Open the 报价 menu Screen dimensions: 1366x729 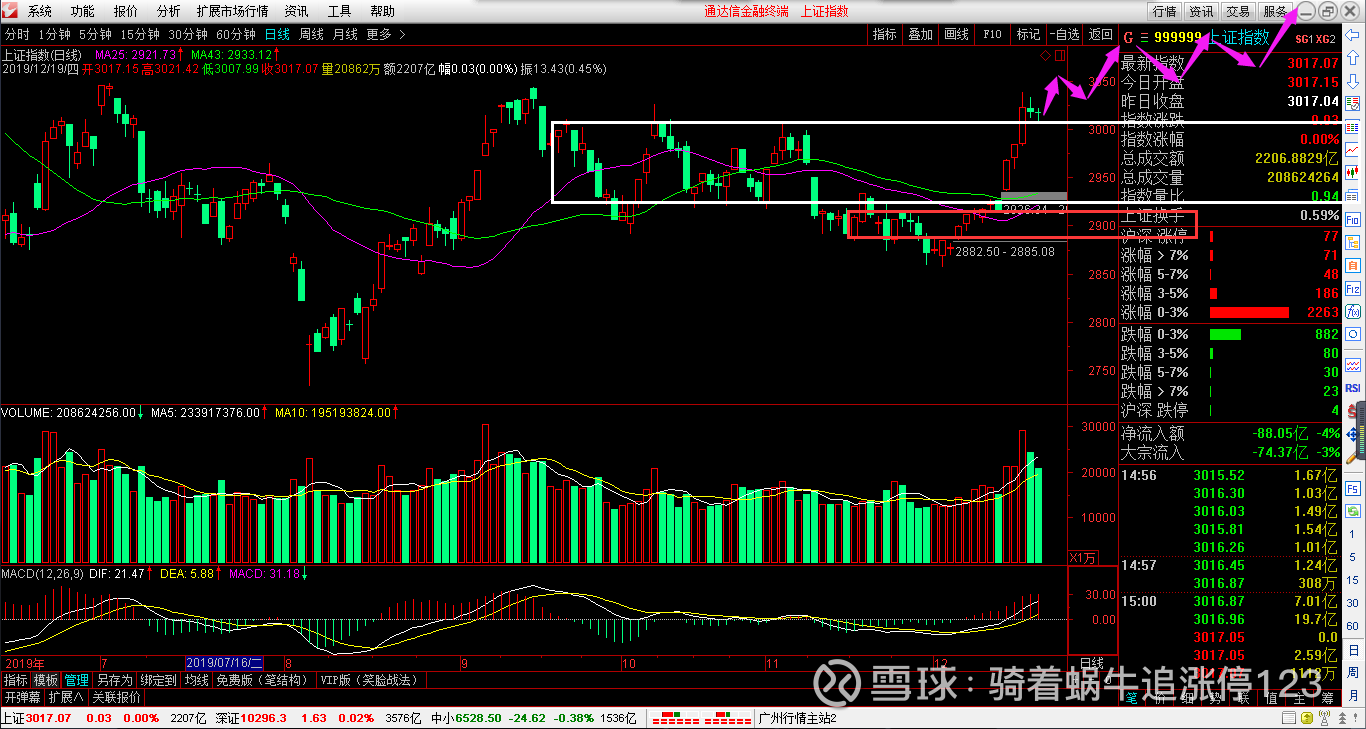point(126,11)
